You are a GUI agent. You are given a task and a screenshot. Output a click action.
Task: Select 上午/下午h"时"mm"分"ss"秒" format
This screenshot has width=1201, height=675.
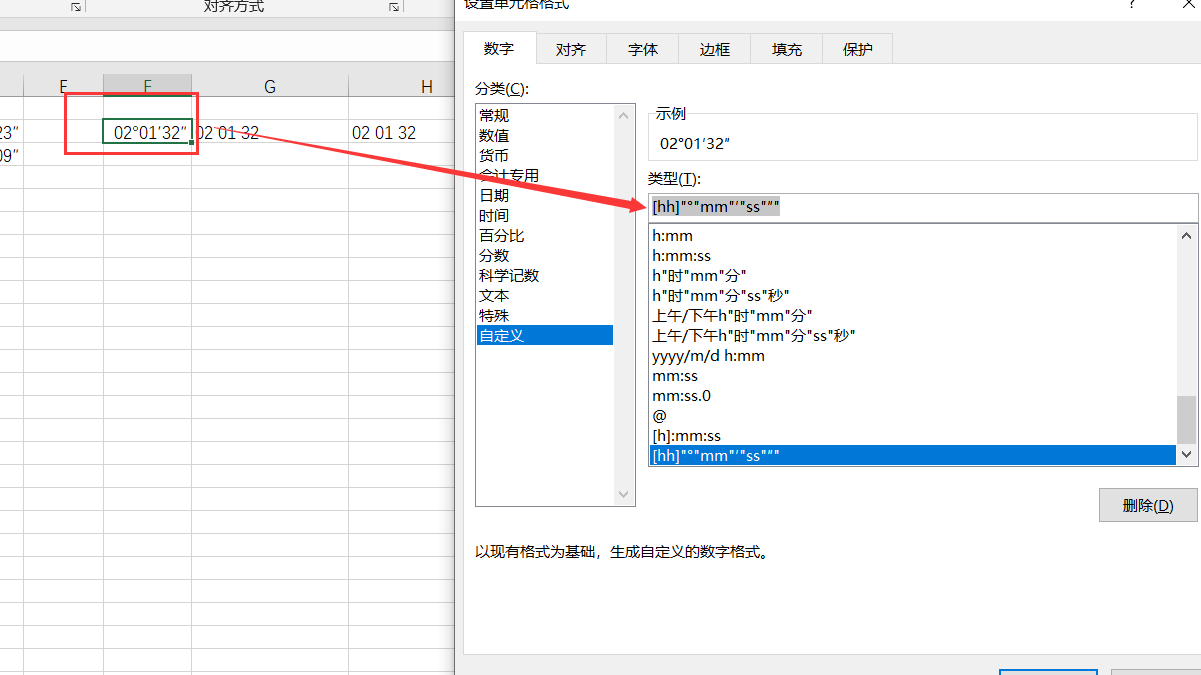[913, 336]
